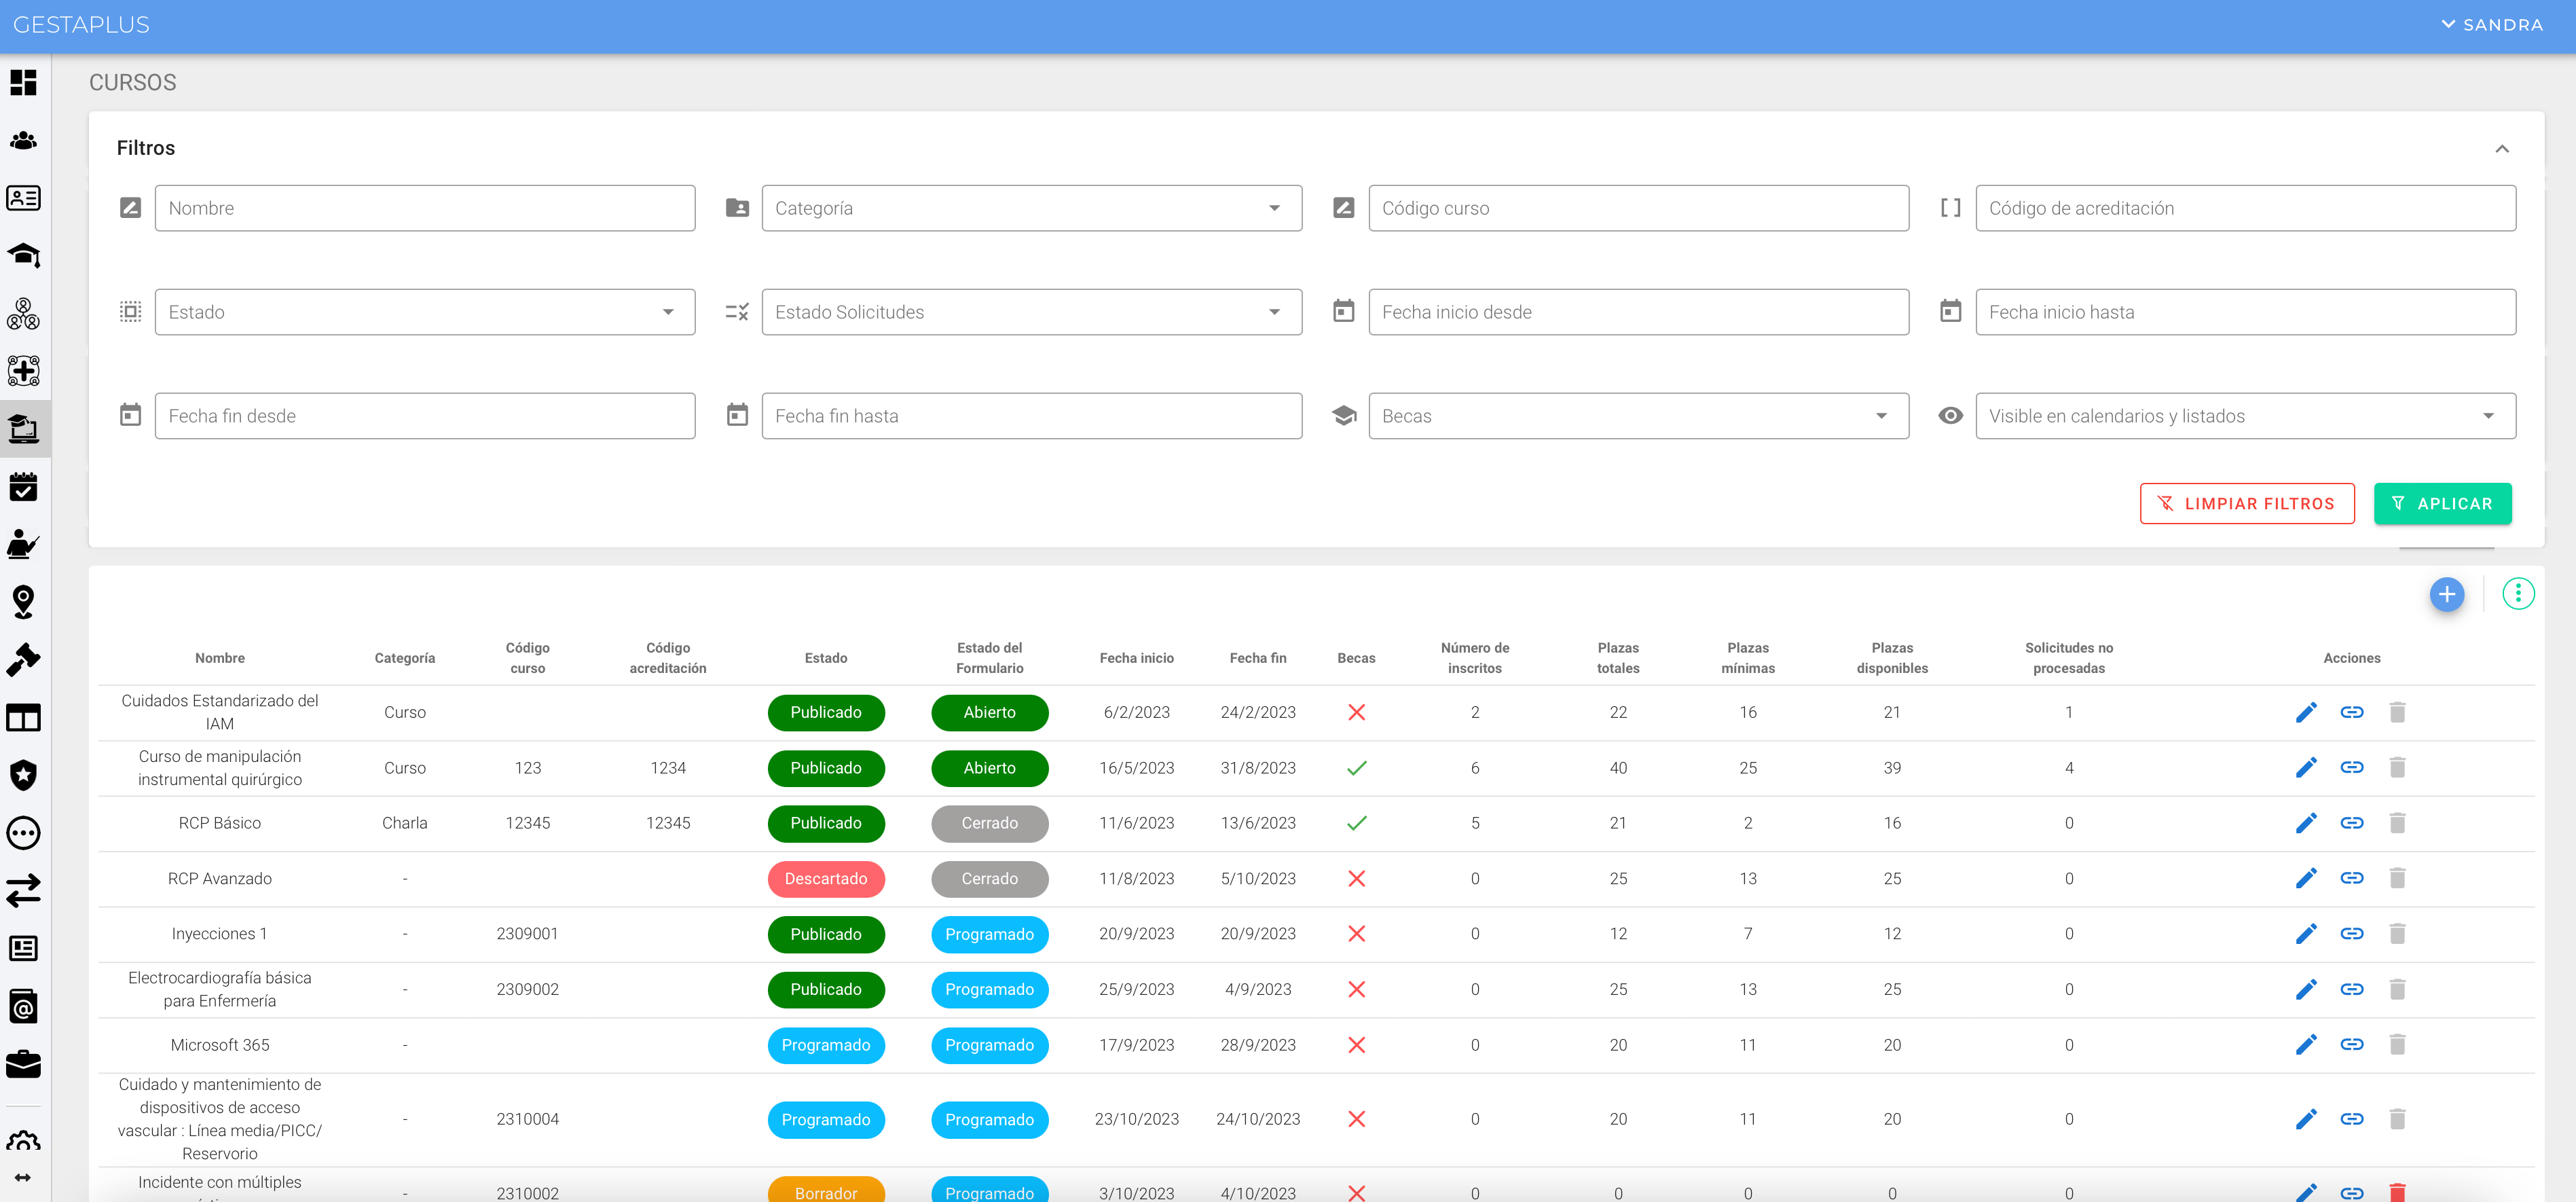Click the blue add course button

click(2446, 594)
